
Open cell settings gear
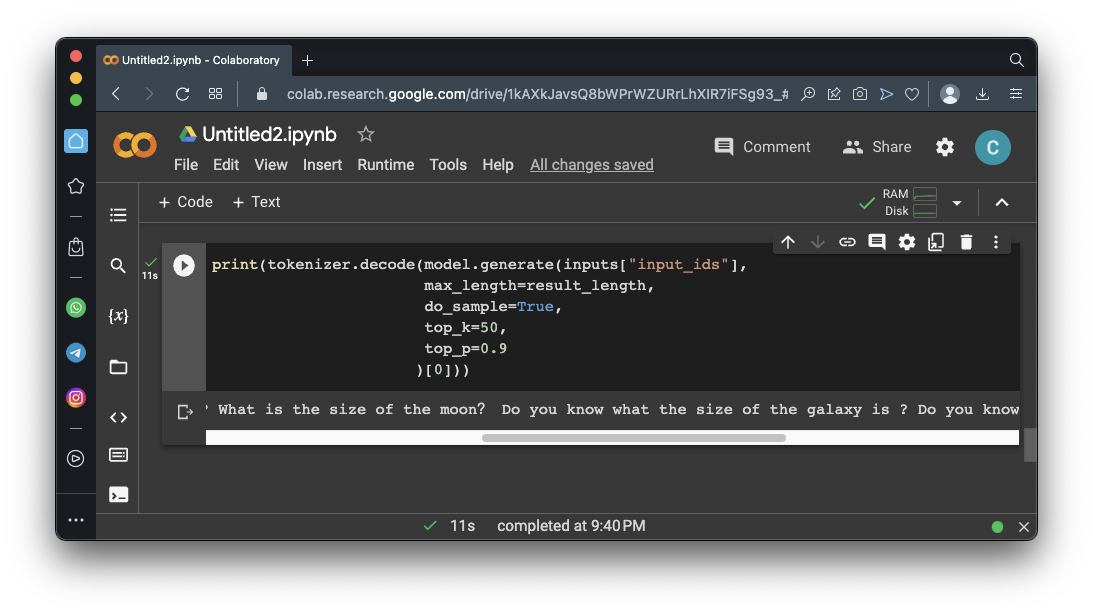907,242
